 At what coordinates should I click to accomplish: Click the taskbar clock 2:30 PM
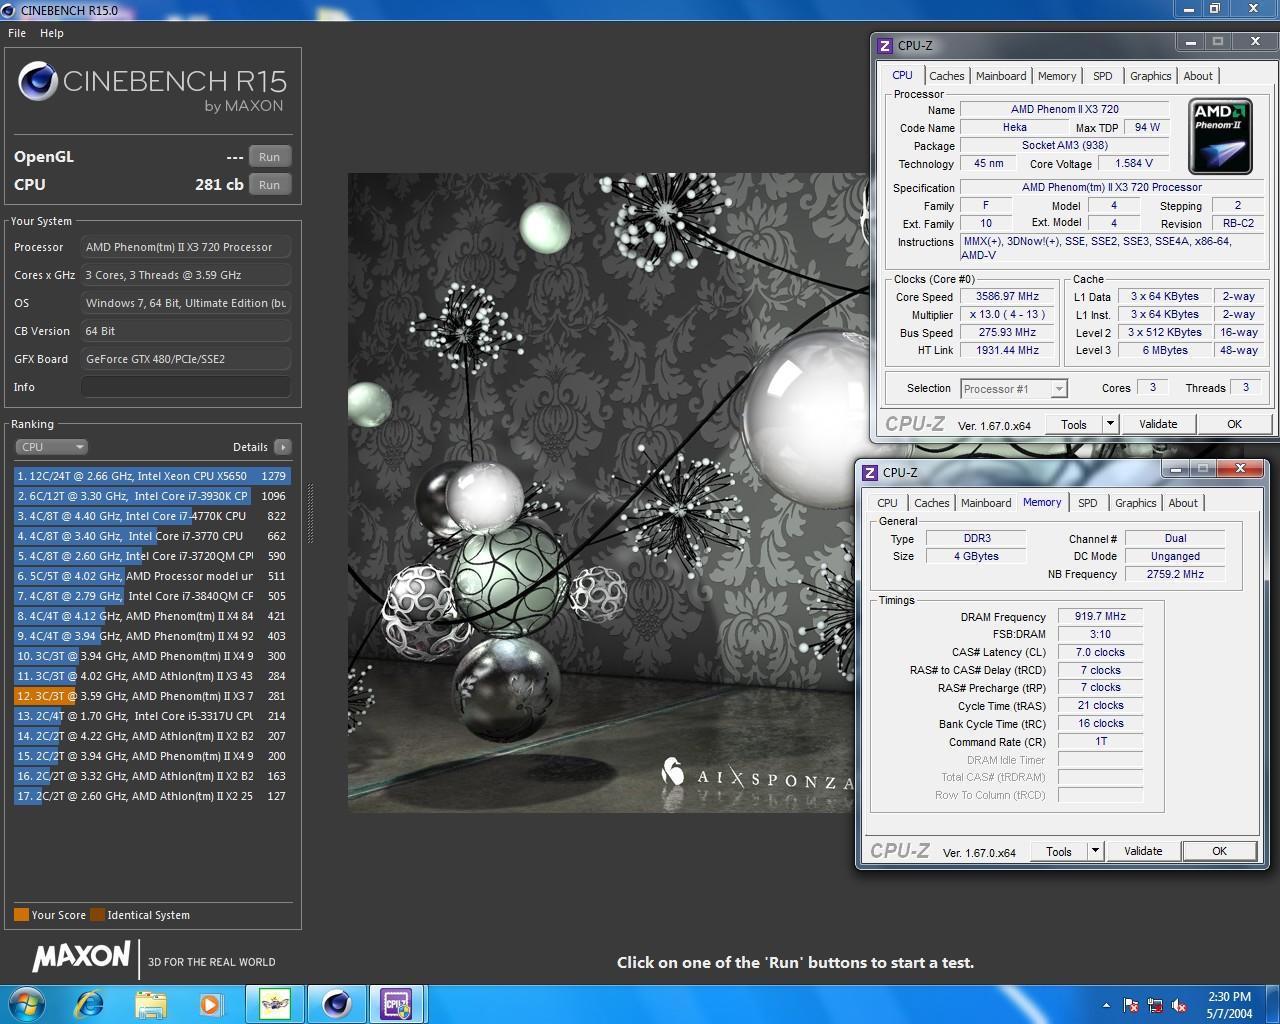pos(1229,997)
